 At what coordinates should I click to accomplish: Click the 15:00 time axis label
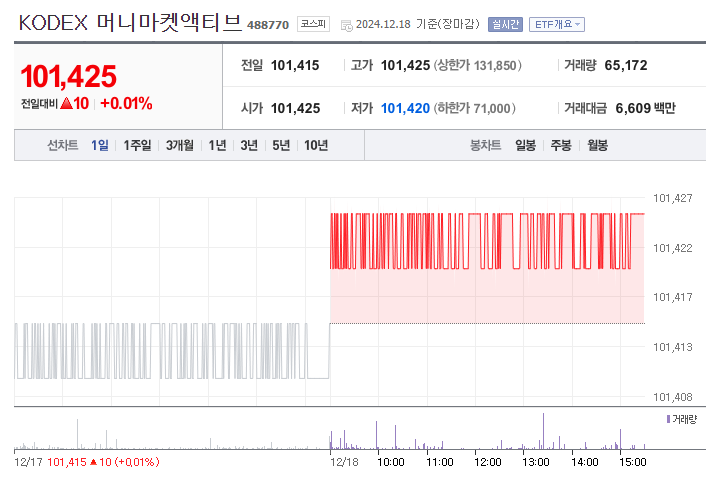[x=633, y=462]
